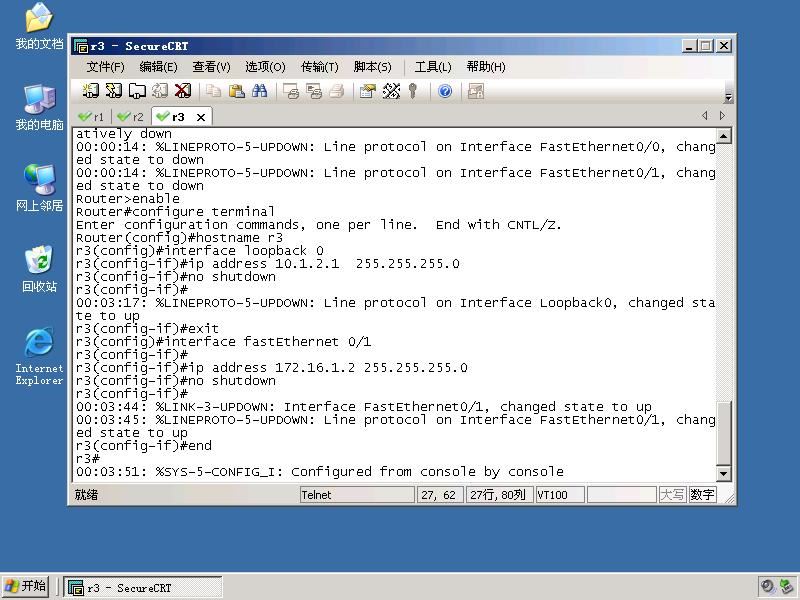Click the Find binoculars icon
This screenshot has height=600, width=800.
260,91
